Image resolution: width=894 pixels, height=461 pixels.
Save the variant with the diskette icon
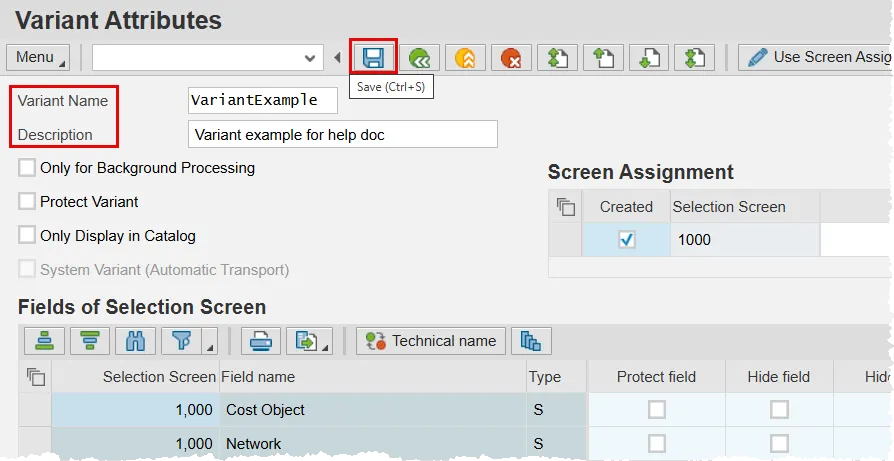tap(373, 58)
